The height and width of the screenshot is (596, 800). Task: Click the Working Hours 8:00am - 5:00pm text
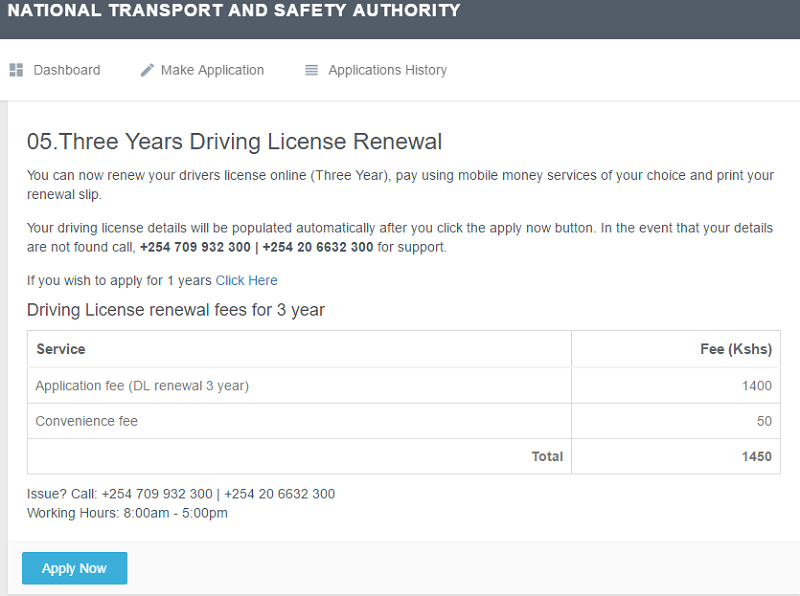tap(127, 513)
